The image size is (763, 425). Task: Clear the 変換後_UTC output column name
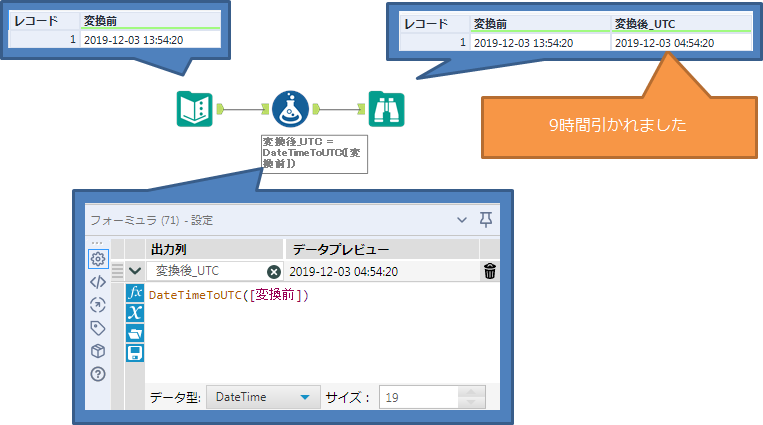[274, 272]
